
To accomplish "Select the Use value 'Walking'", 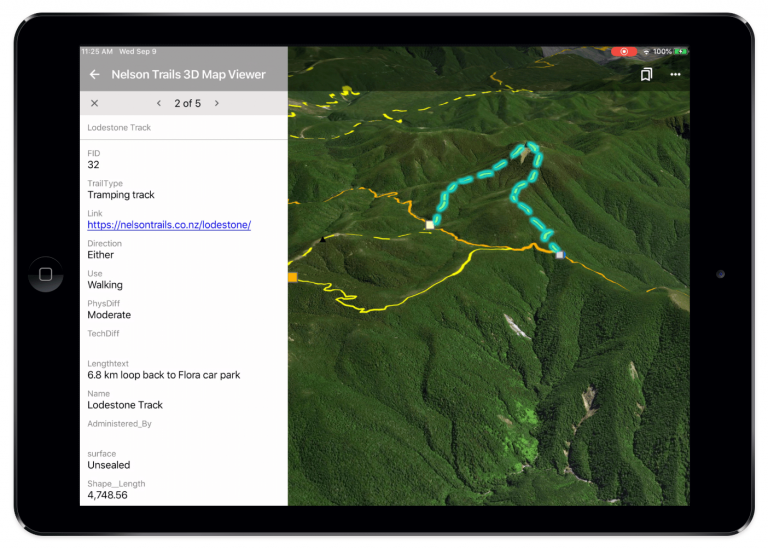I will (105, 285).
